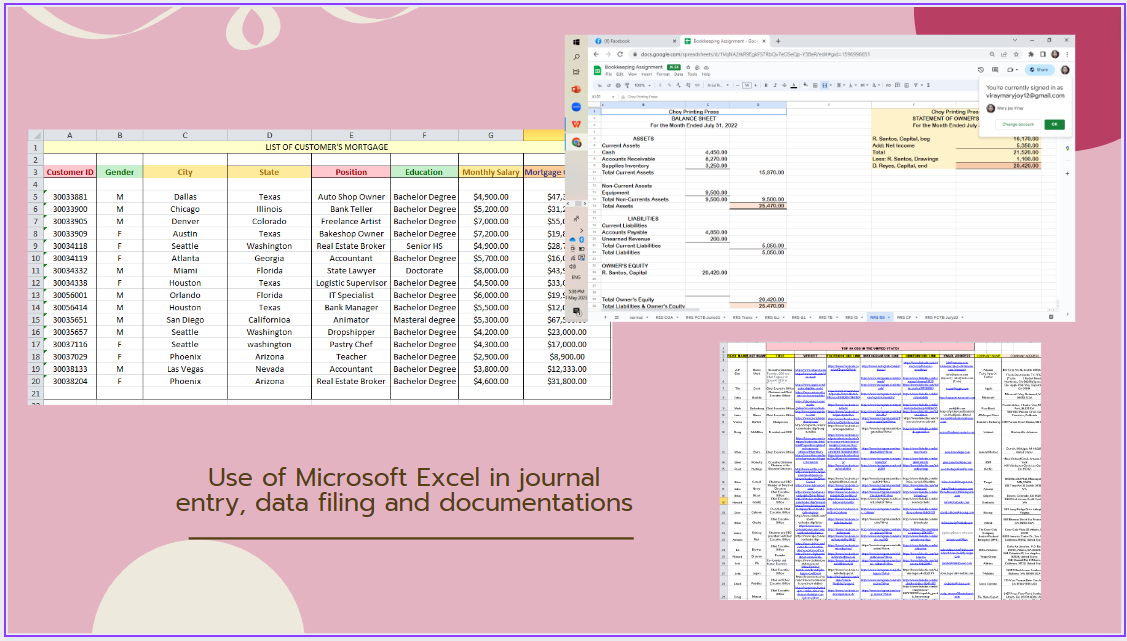Open the filter views dropdown arrow
The height and width of the screenshot is (641, 1127).
tap(922, 85)
